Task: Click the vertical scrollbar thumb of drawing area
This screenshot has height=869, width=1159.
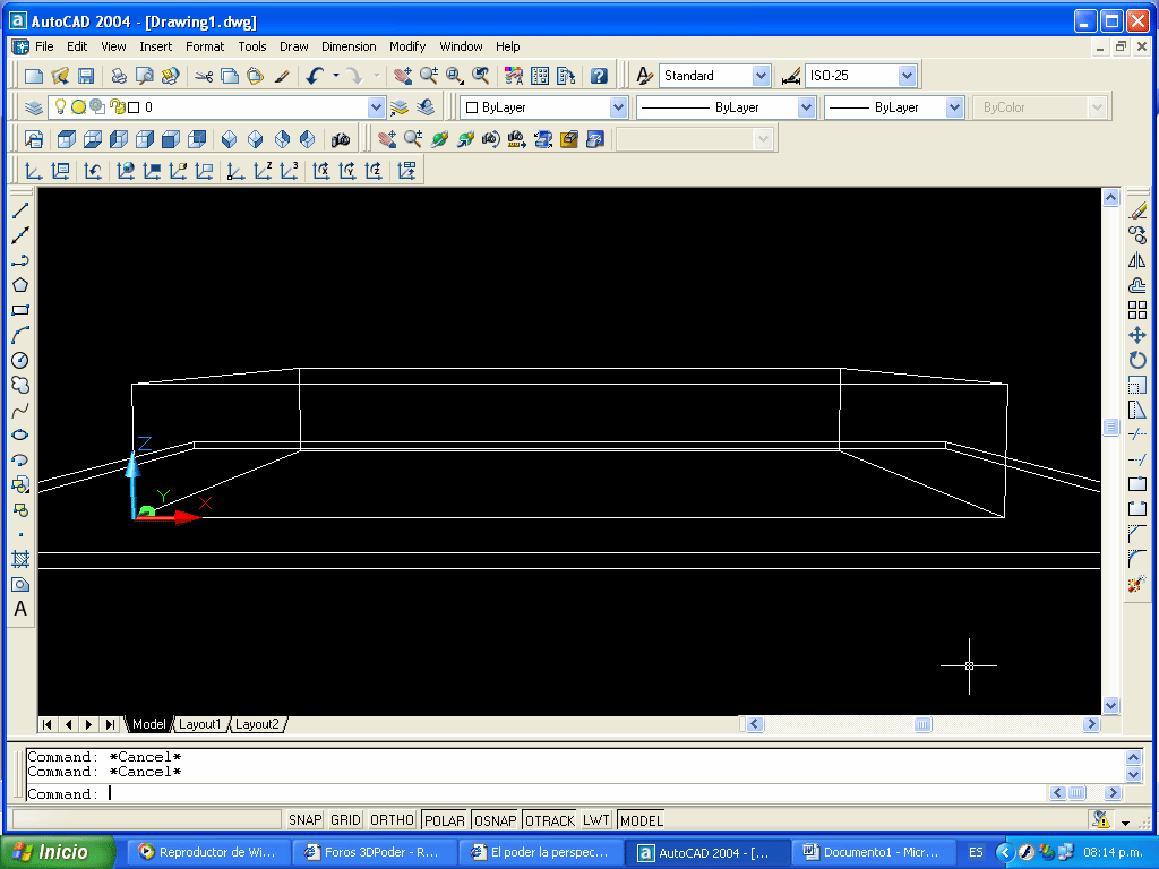Action: point(1110,427)
